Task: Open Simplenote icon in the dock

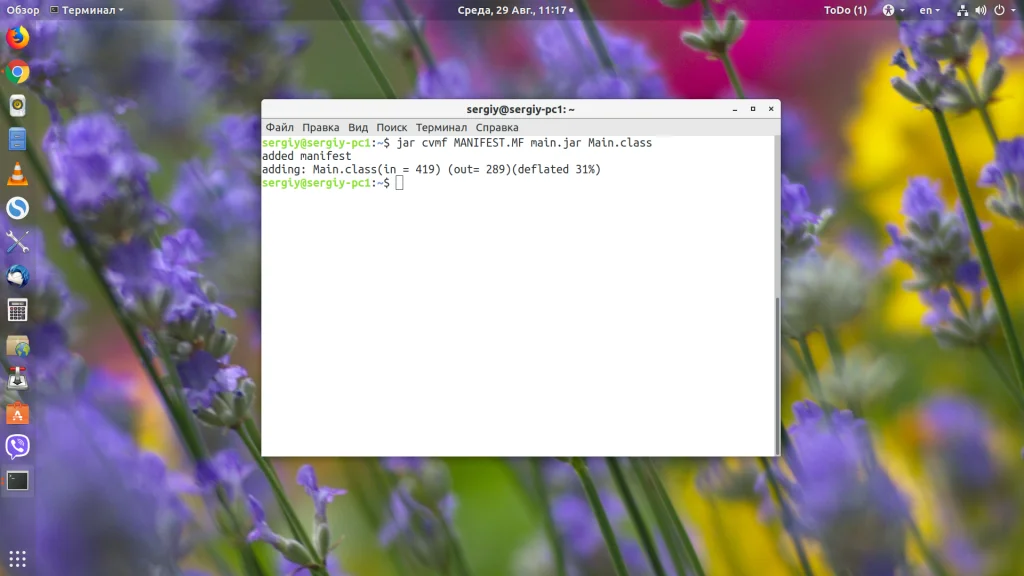Action: pyautogui.click(x=18, y=208)
